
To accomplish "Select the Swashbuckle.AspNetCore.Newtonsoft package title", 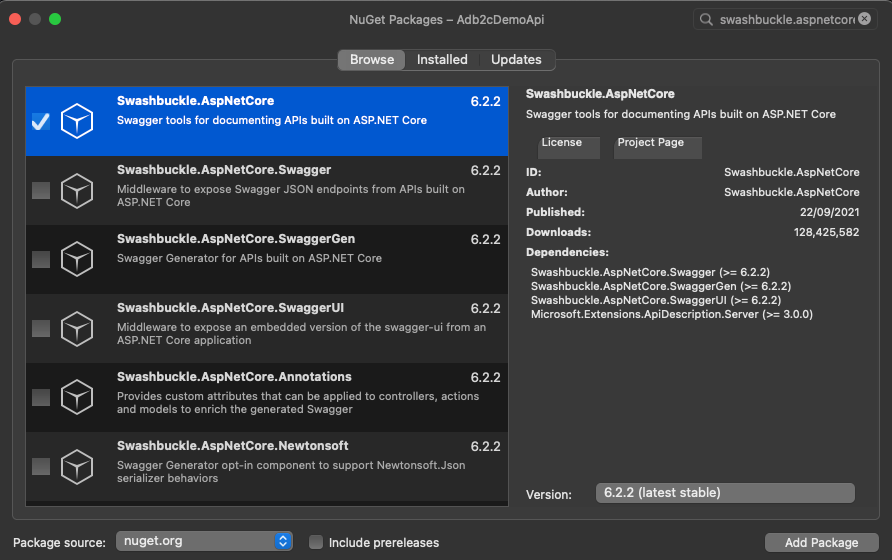I will (x=233, y=446).
